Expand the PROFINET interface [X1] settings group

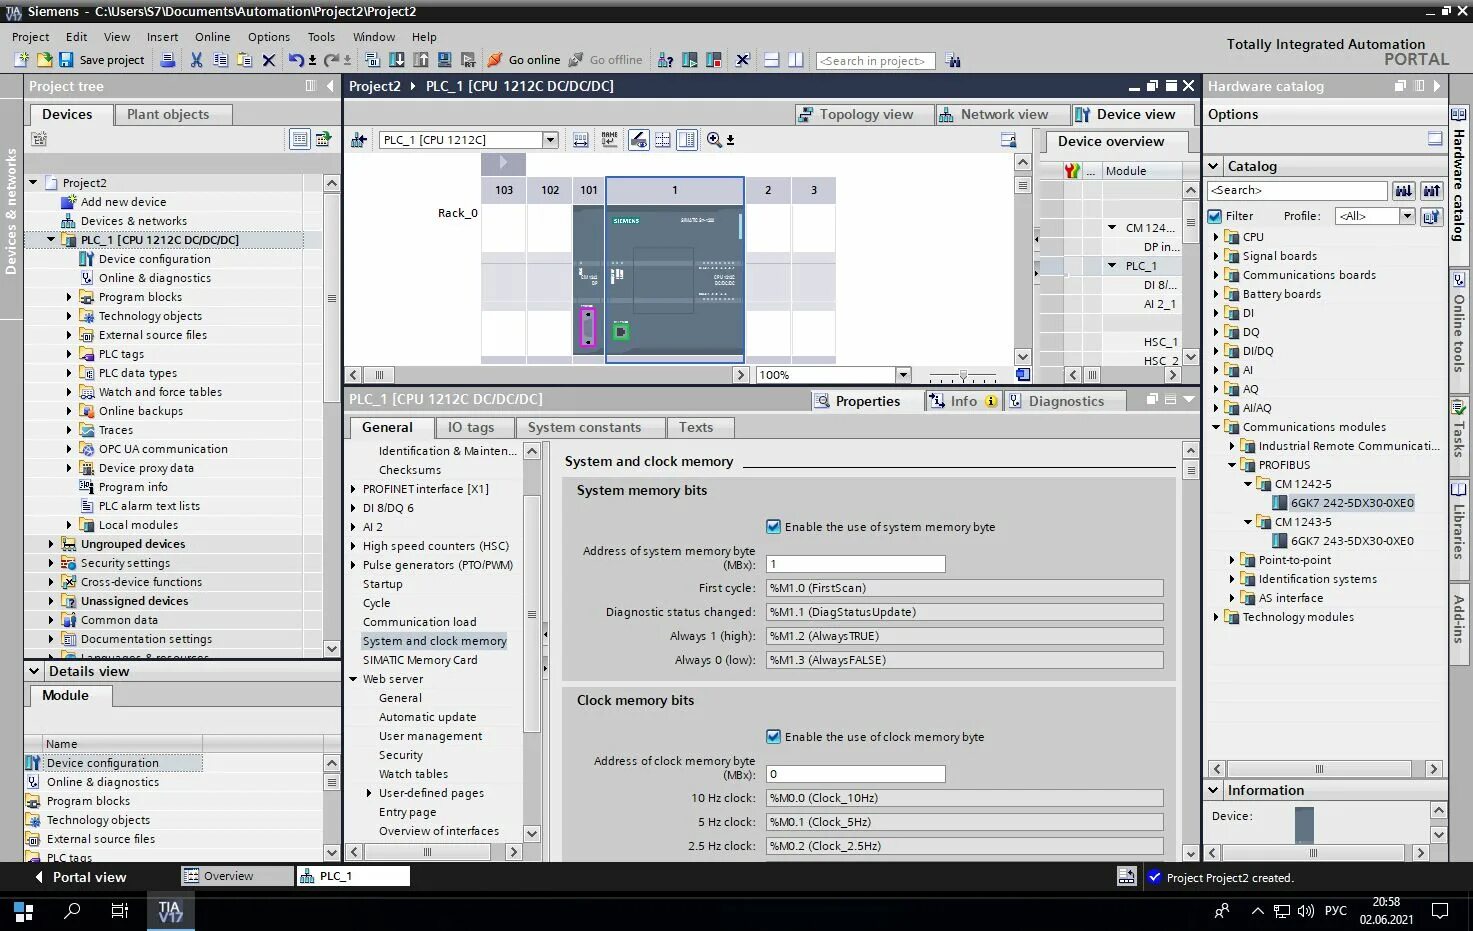pyautogui.click(x=353, y=489)
